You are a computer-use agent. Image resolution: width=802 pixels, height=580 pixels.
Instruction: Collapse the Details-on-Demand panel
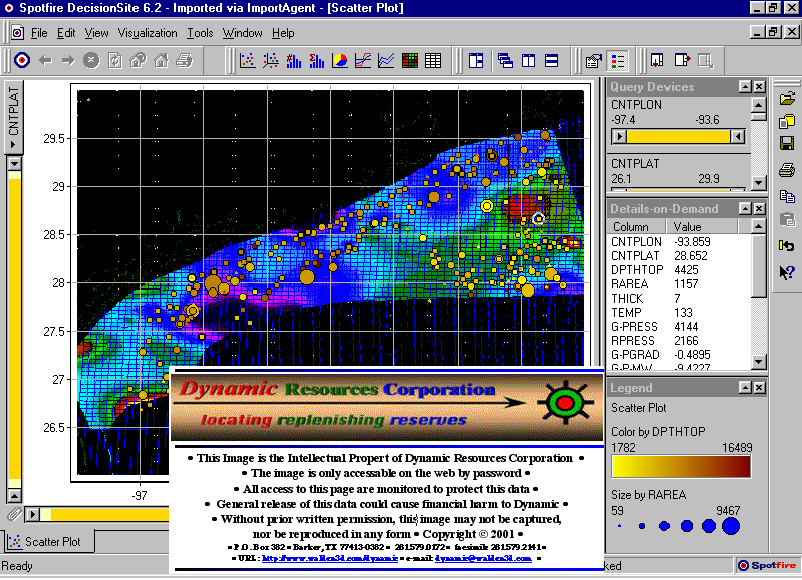[745, 209]
